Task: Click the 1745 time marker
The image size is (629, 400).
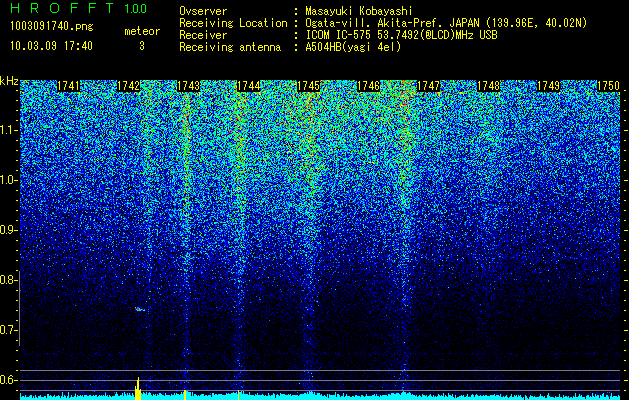Action: pyautogui.click(x=308, y=86)
